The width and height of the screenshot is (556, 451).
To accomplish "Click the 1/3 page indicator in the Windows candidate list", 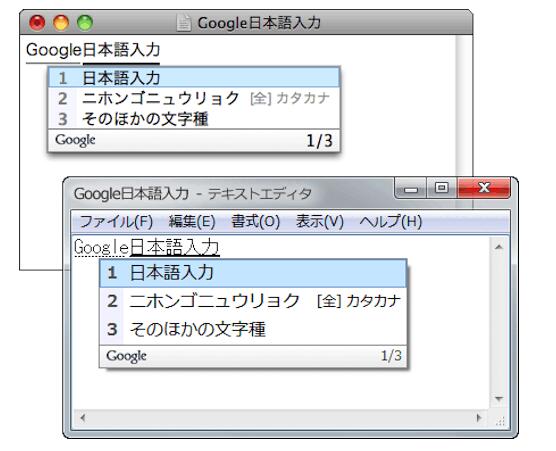I will (x=391, y=356).
